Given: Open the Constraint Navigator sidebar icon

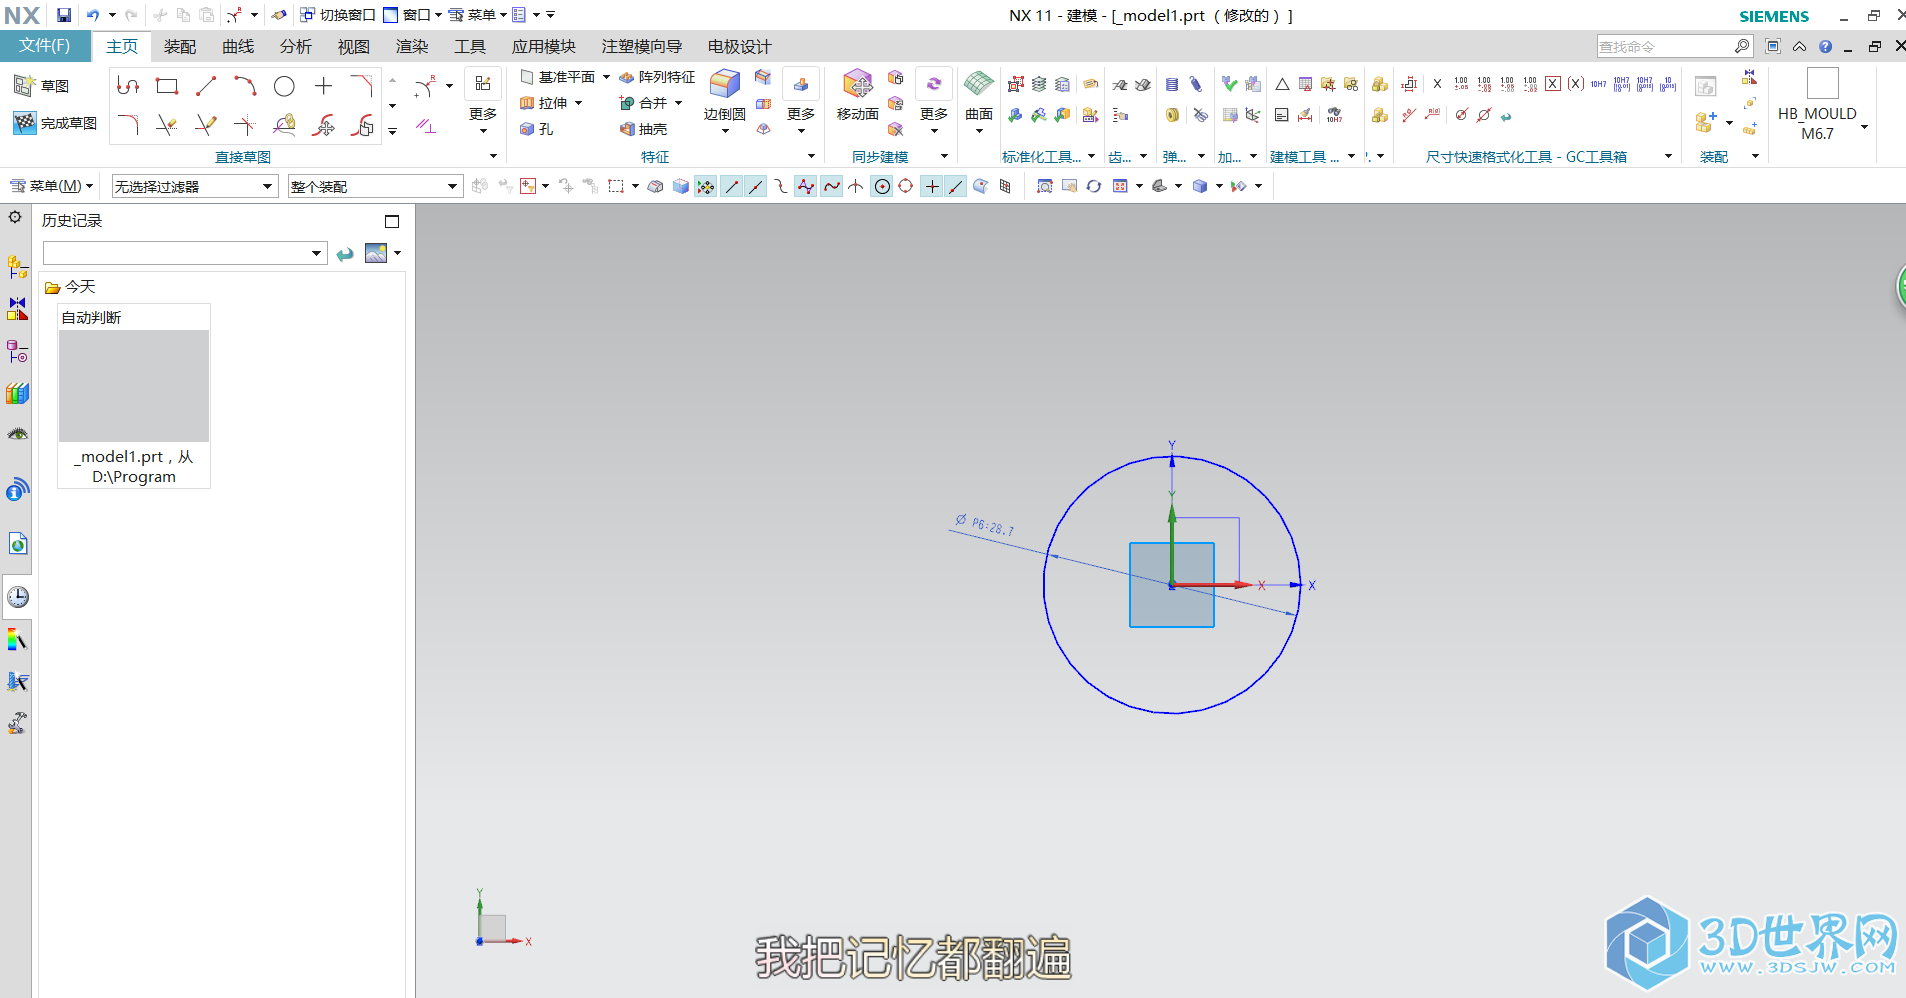Looking at the screenshot, I should click(17, 309).
